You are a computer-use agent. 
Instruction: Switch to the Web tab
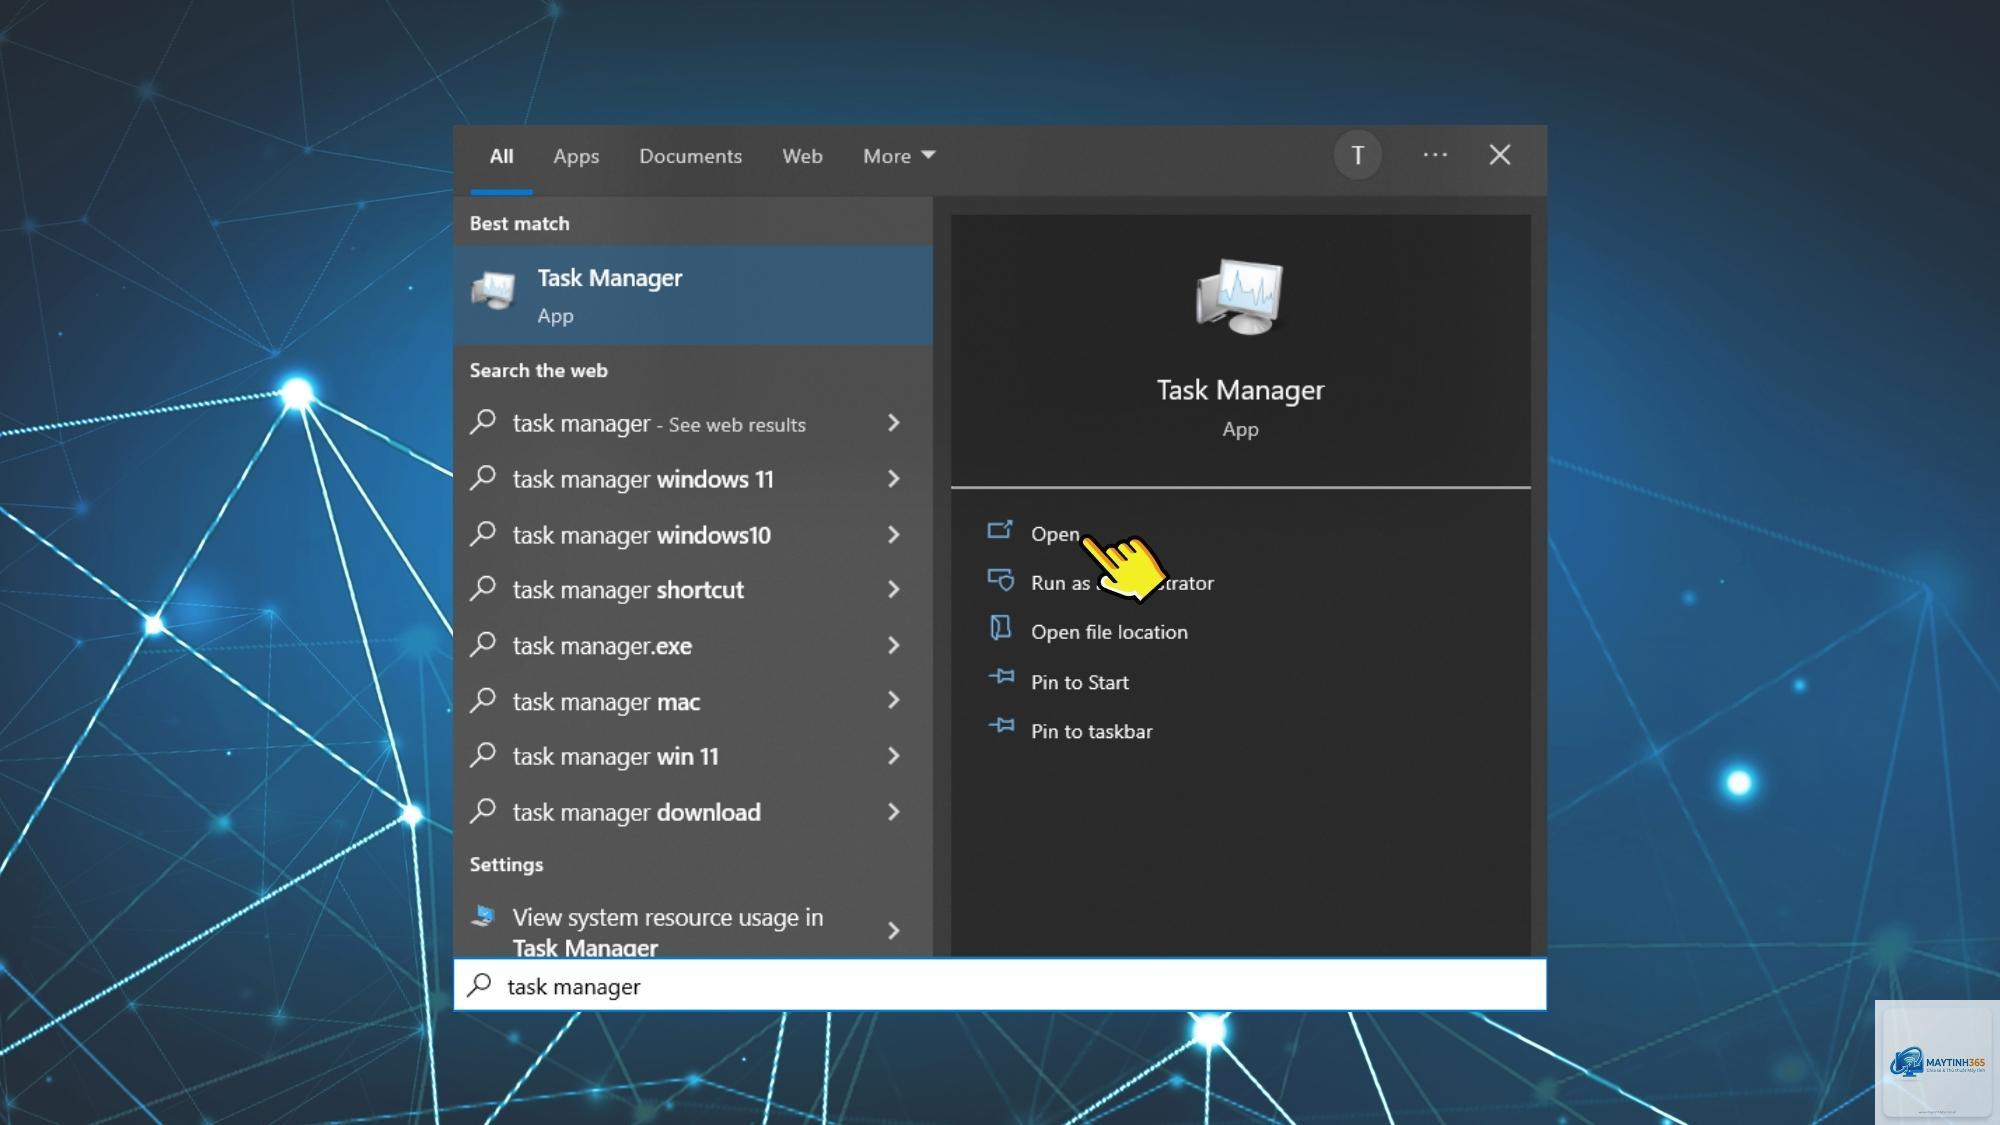(x=802, y=156)
